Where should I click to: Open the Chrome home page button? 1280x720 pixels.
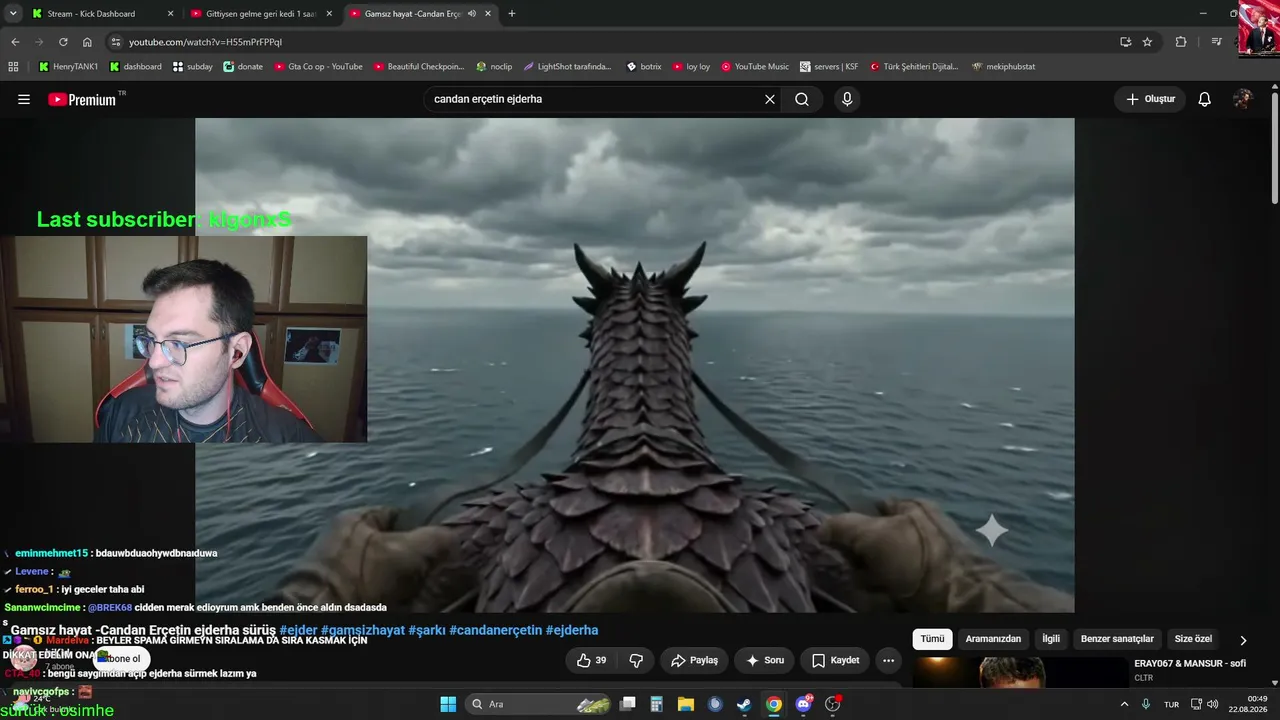[87, 42]
